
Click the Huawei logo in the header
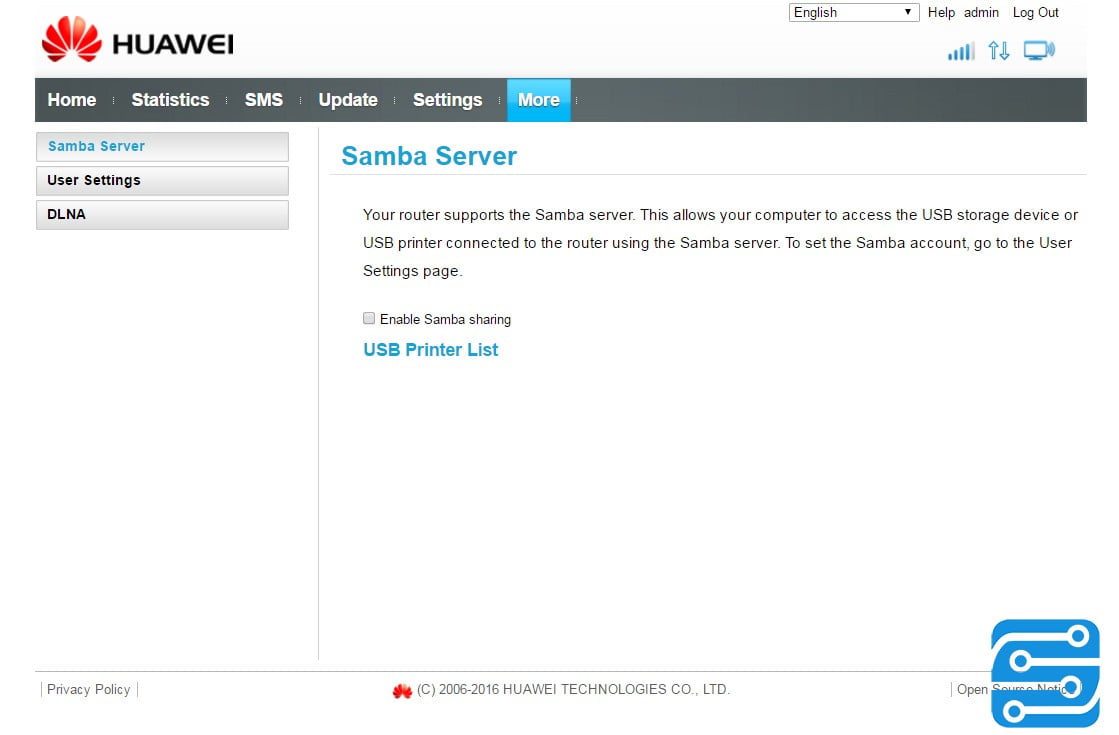(x=137, y=42)
